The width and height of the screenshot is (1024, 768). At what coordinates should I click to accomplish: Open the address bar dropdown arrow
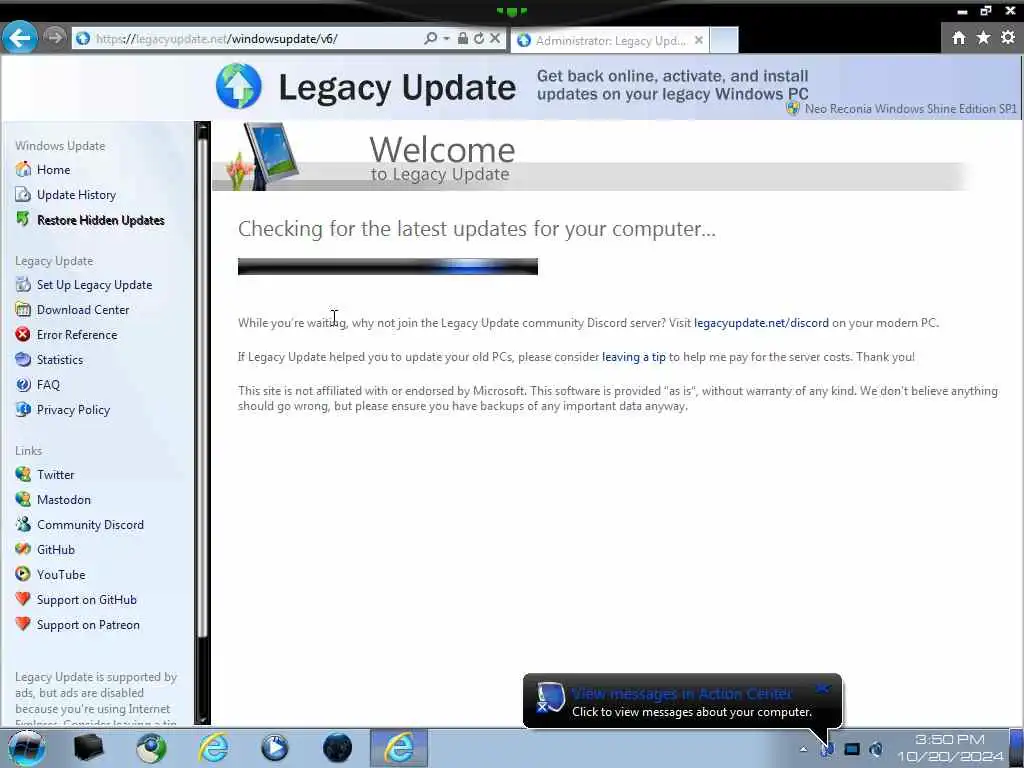pyautogui.click(x=447, y=39)
